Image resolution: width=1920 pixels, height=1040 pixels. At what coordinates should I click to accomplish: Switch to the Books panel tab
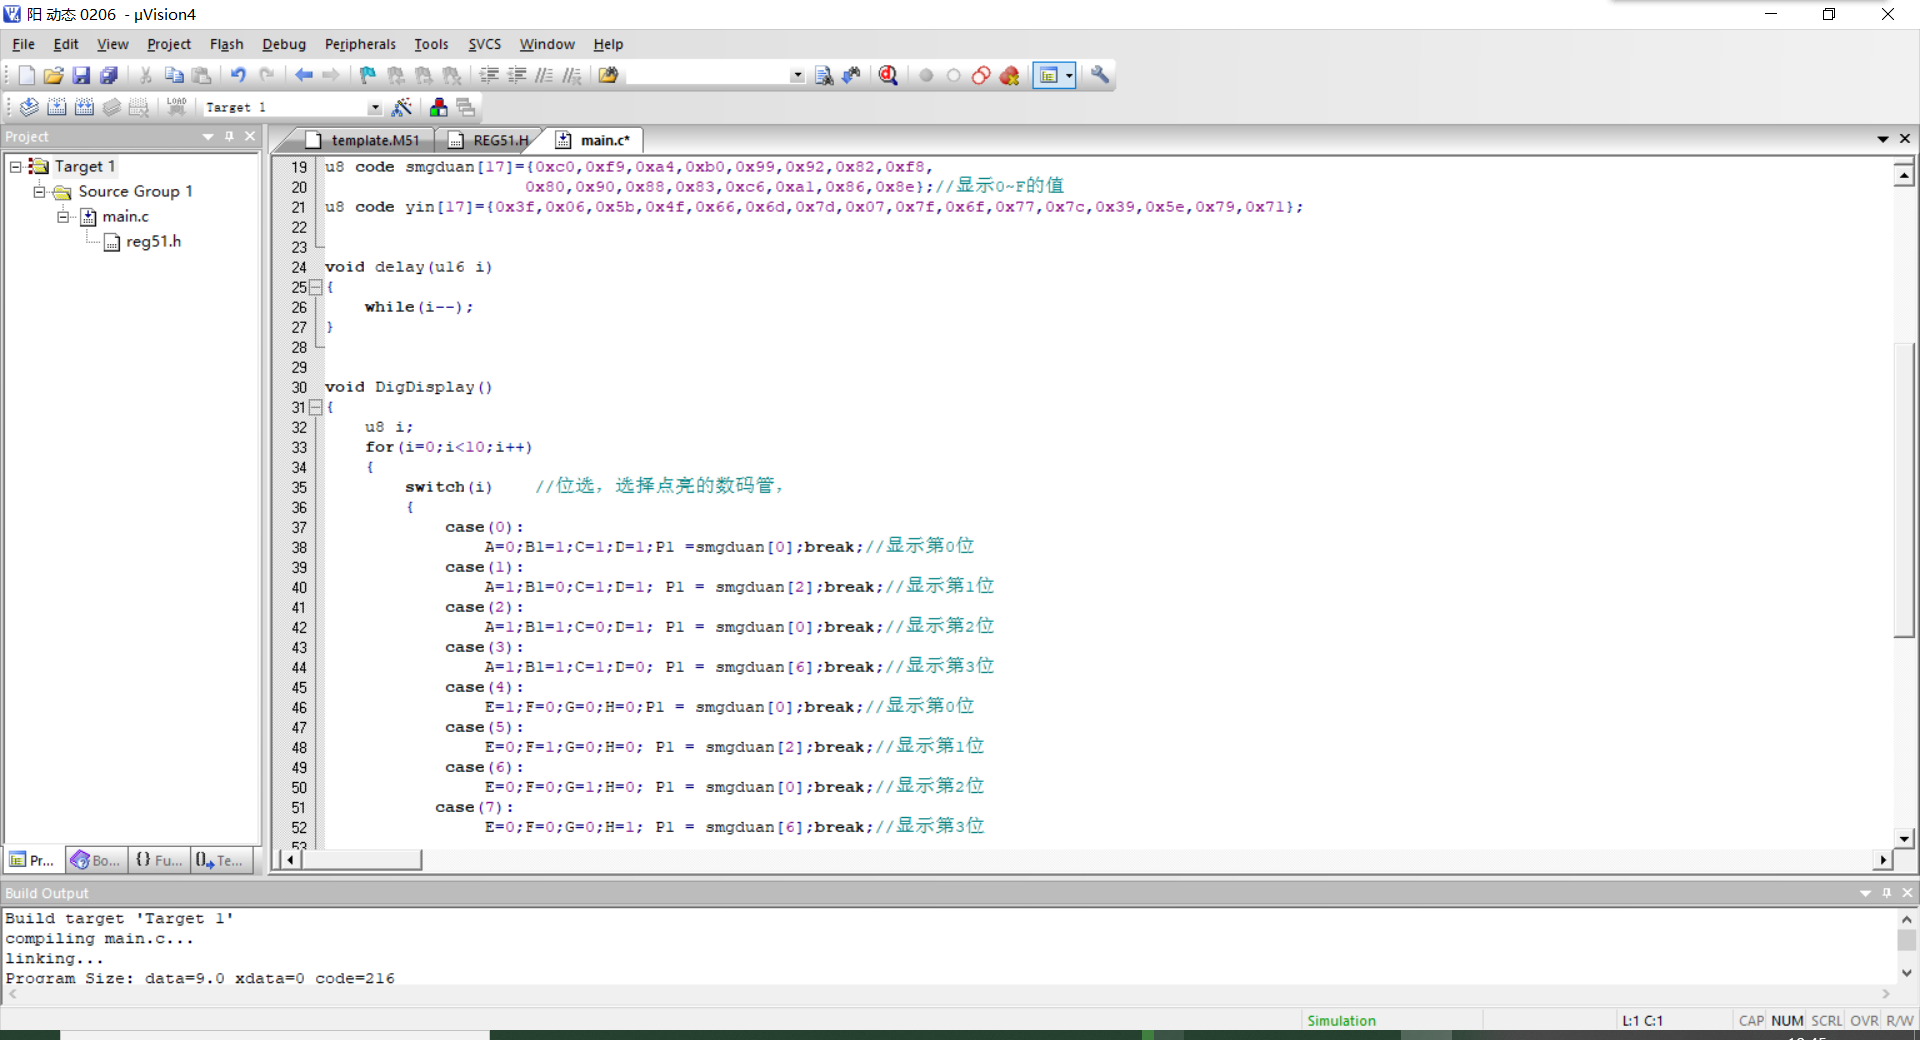pos(96,860)
